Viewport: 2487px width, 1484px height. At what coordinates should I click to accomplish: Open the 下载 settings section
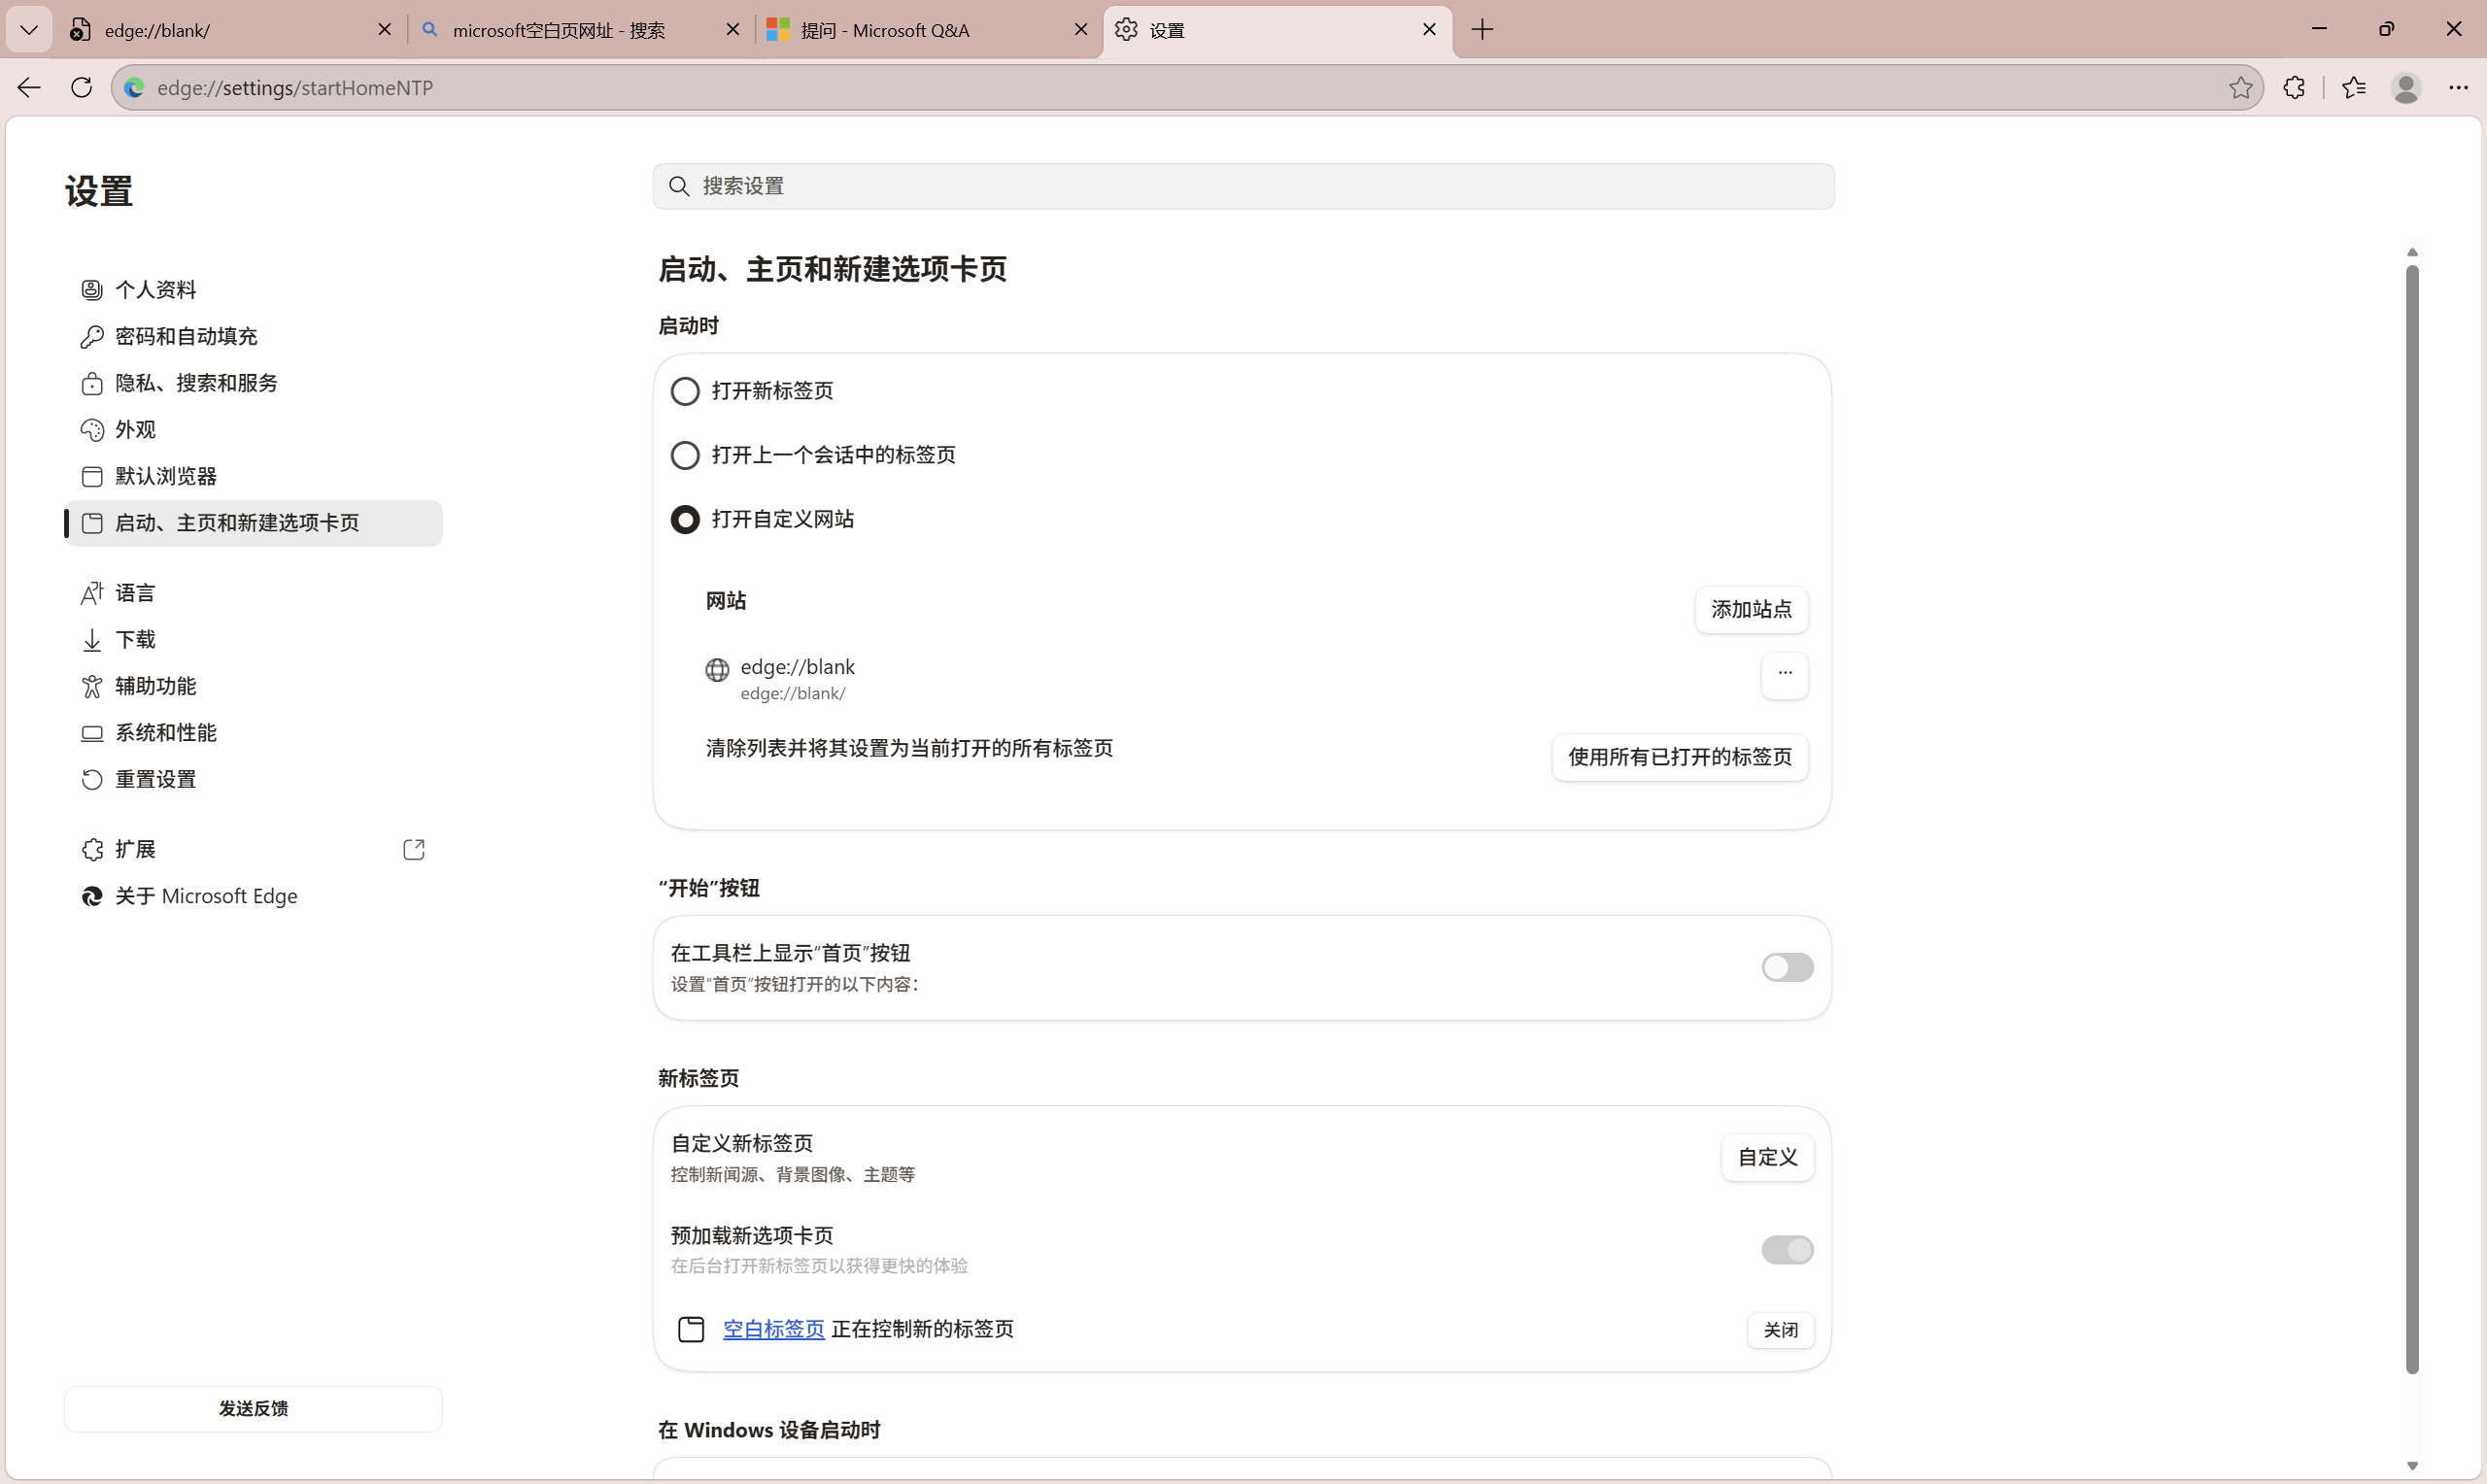254,640
